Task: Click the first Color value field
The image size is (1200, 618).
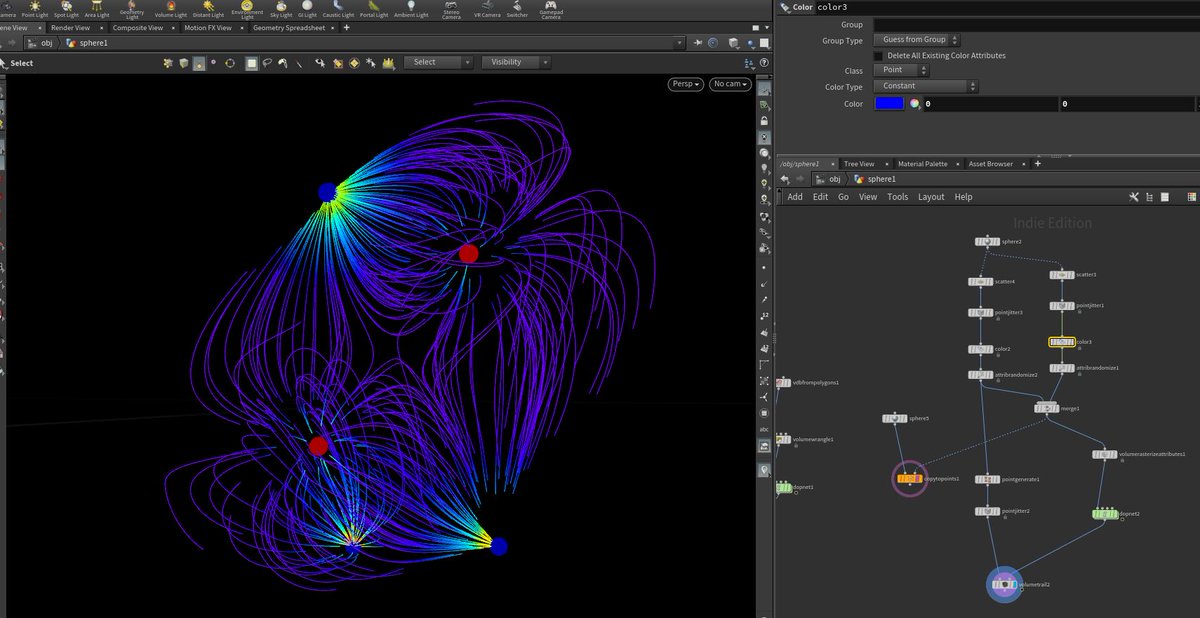Action: (x=990, y=104)
